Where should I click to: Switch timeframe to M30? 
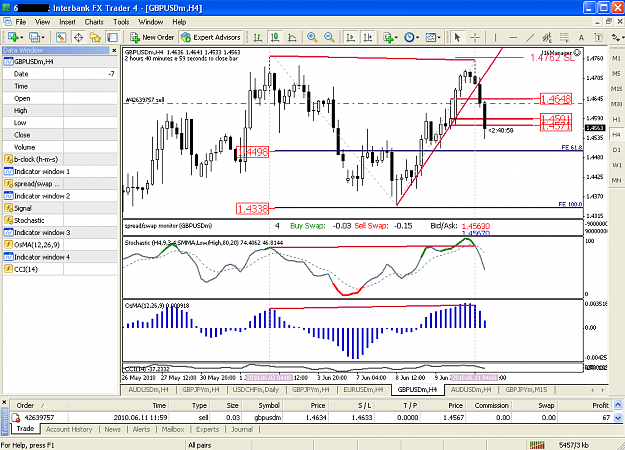point(616,104)
